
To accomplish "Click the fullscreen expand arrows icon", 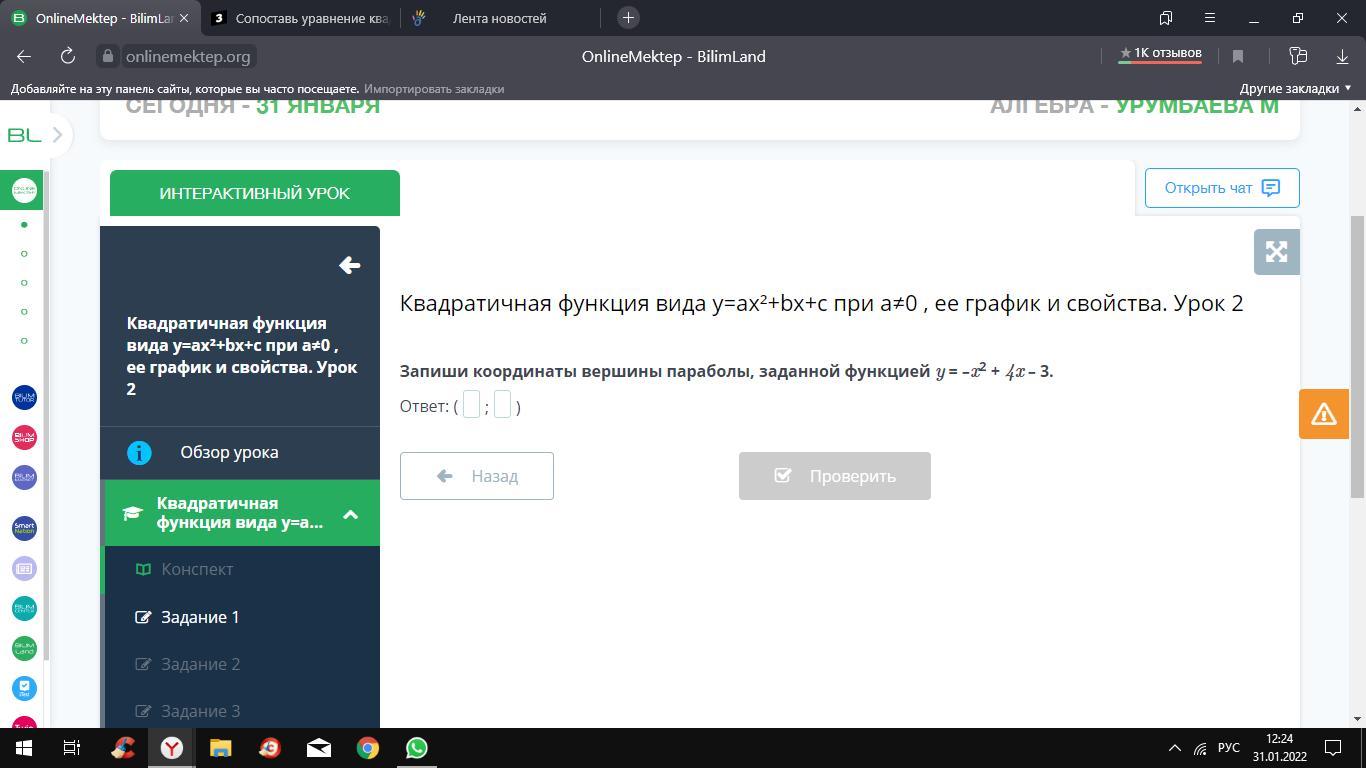I will click(1276, 252).
